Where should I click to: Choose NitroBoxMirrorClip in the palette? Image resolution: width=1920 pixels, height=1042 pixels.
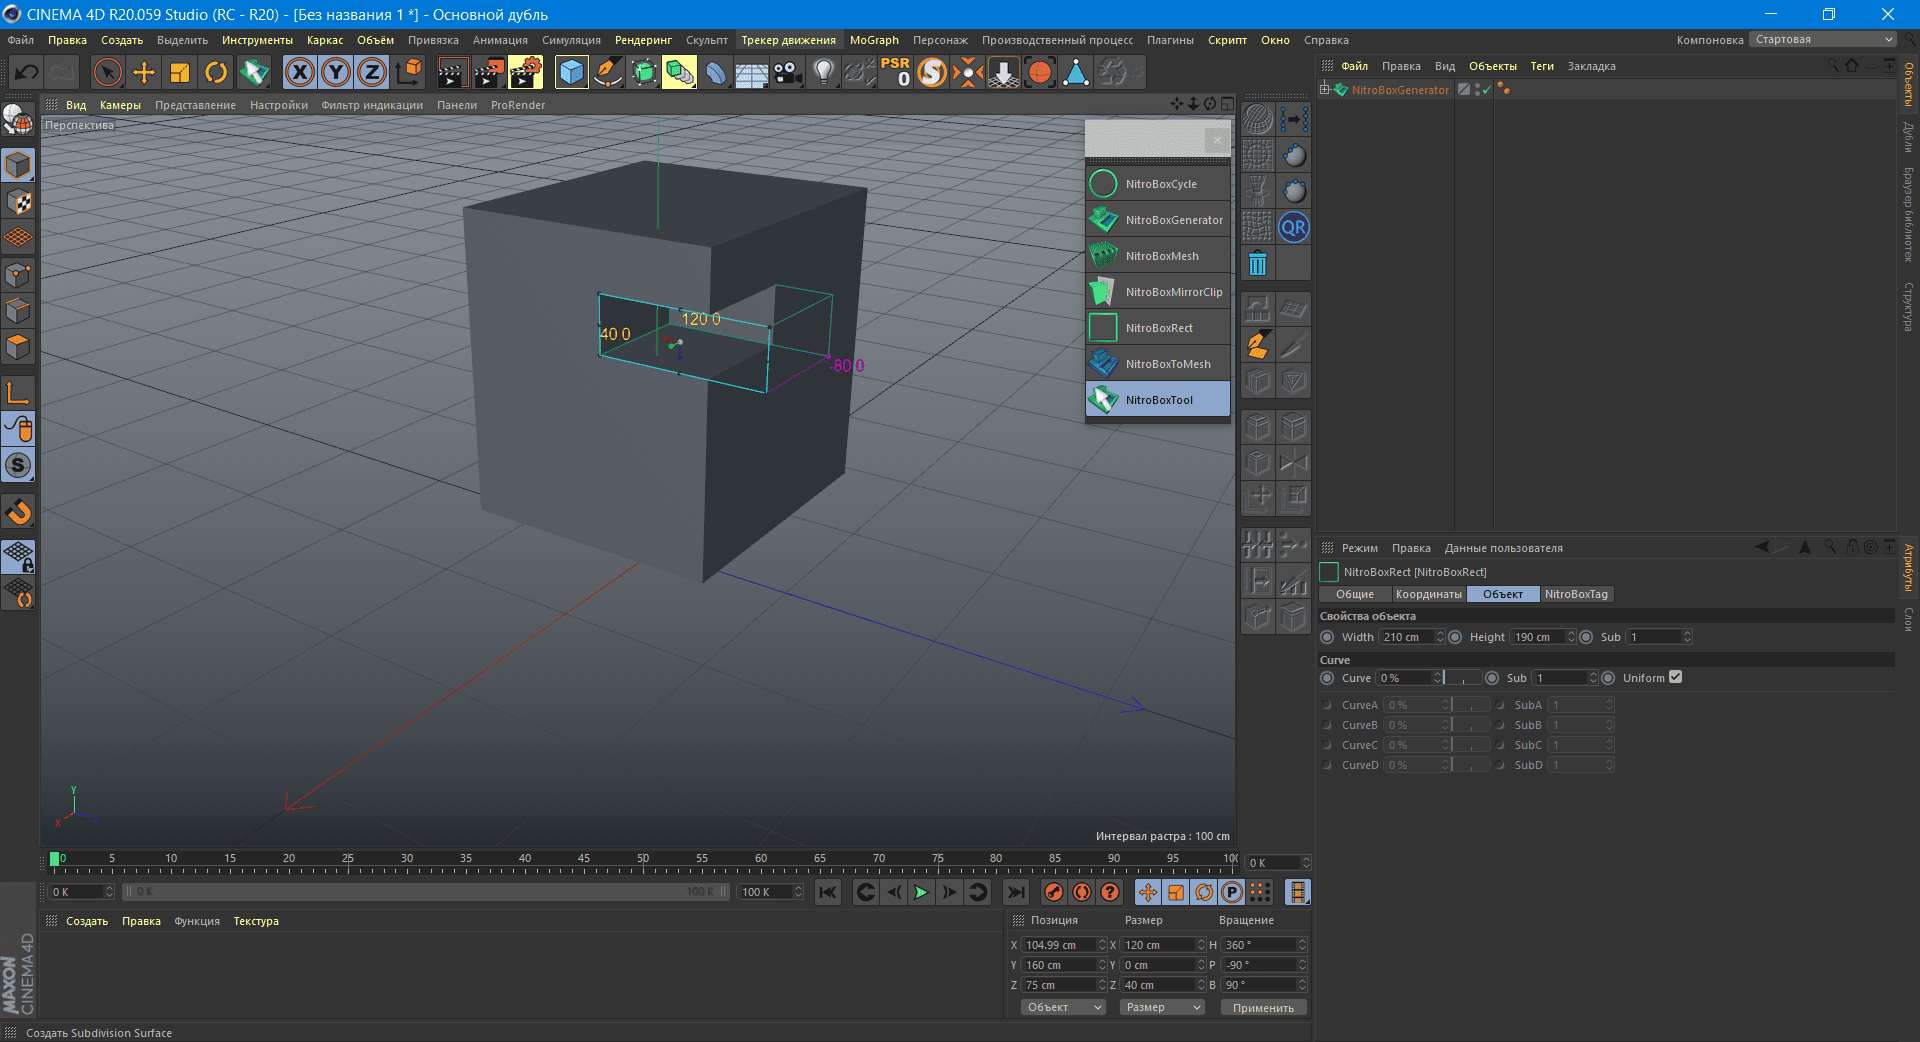click(x=1158, y=292)
